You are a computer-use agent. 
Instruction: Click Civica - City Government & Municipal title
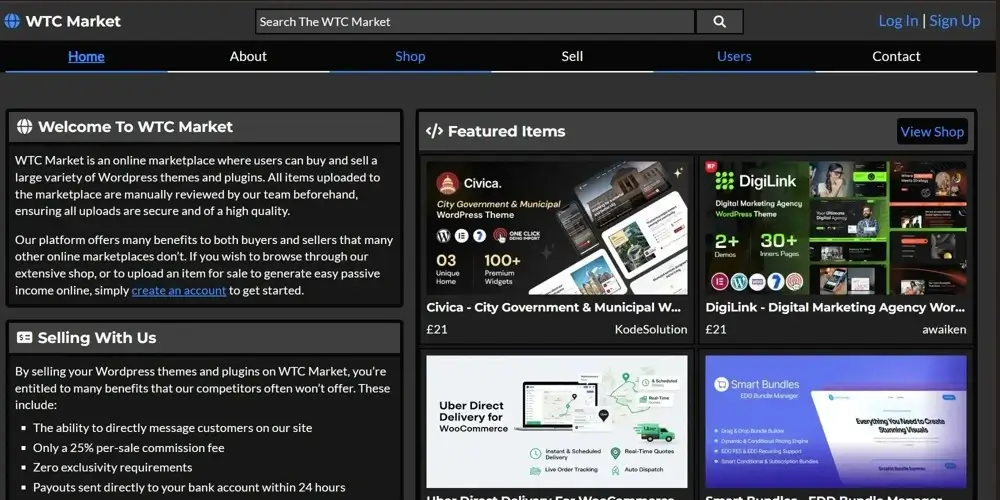[554, 307]
